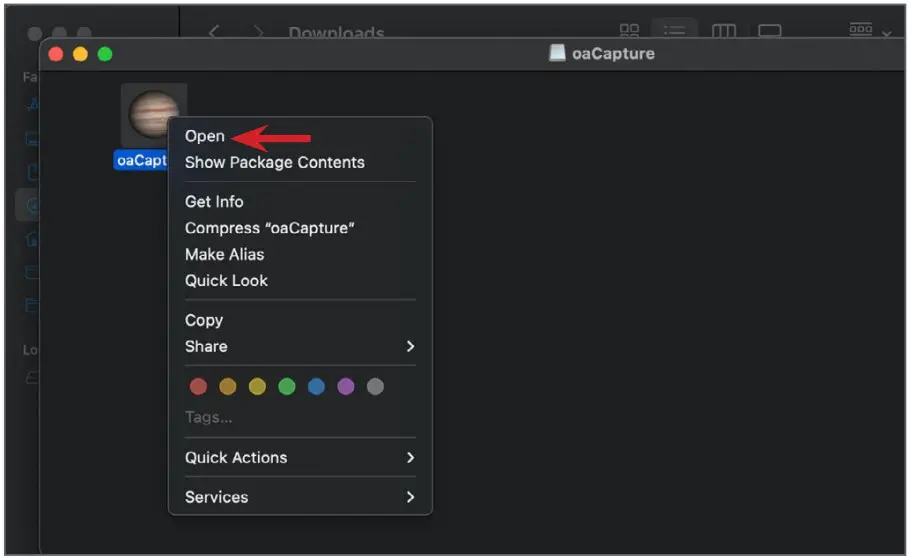Open the Finder group-by dropdown
Screen dimensions: 911x558
pos(868,32)
